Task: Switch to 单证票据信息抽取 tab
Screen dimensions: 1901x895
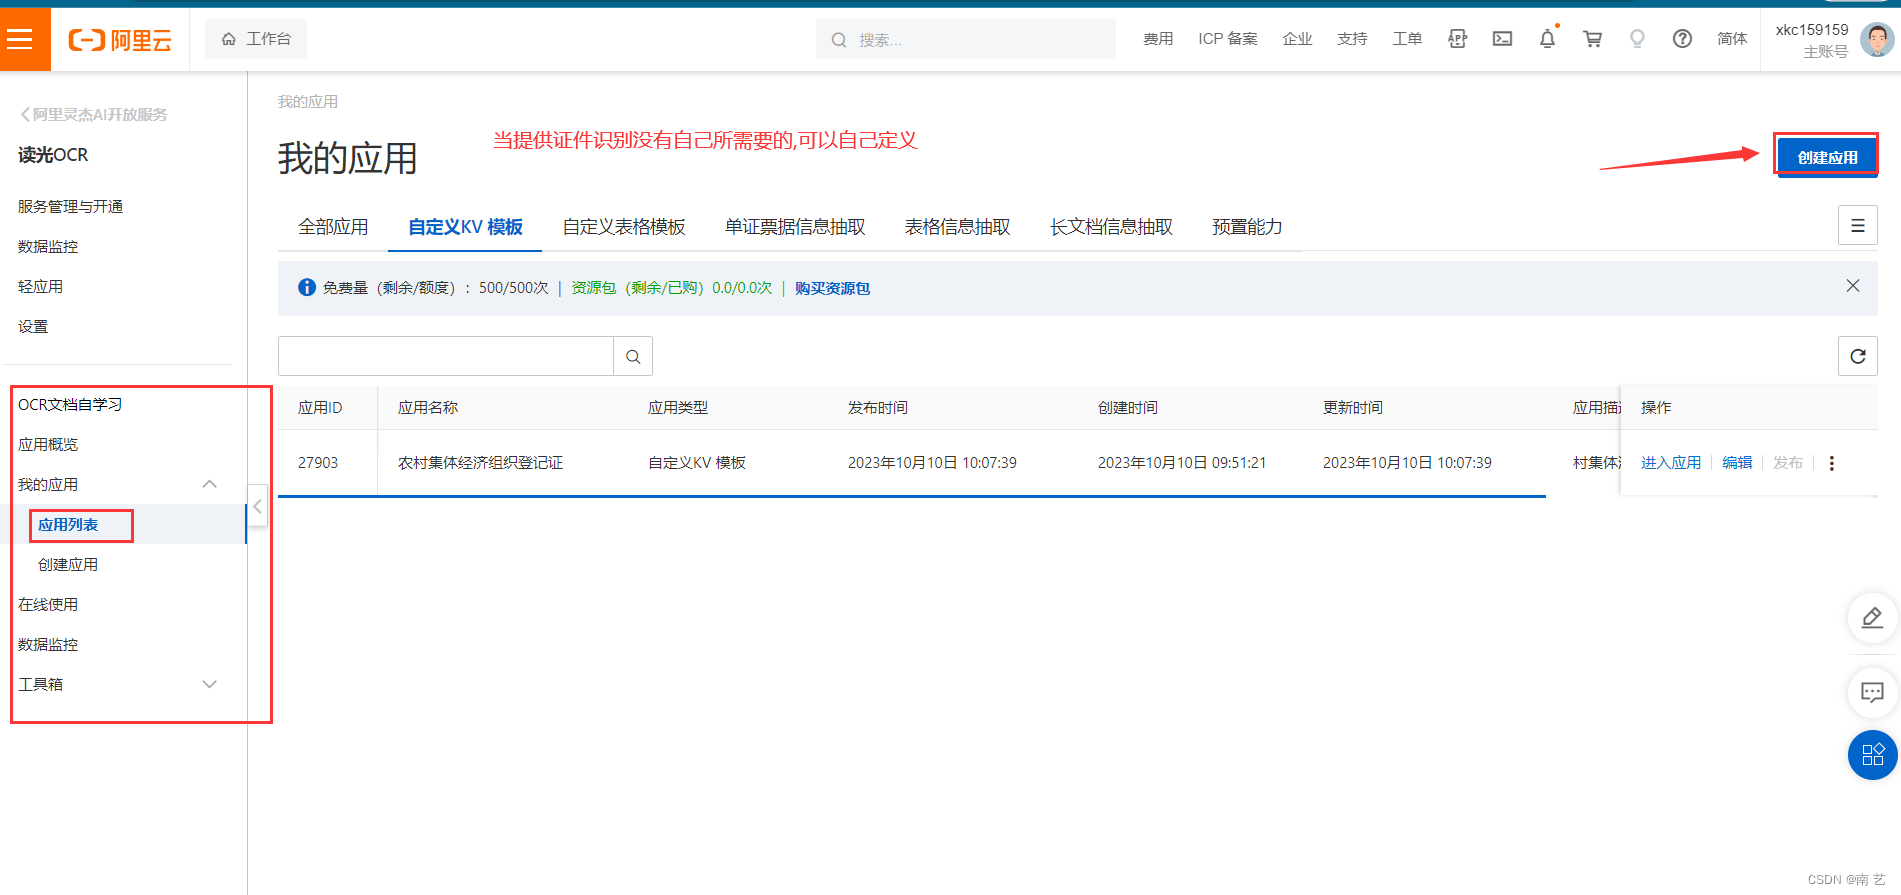Action: [x=795, y=227]
